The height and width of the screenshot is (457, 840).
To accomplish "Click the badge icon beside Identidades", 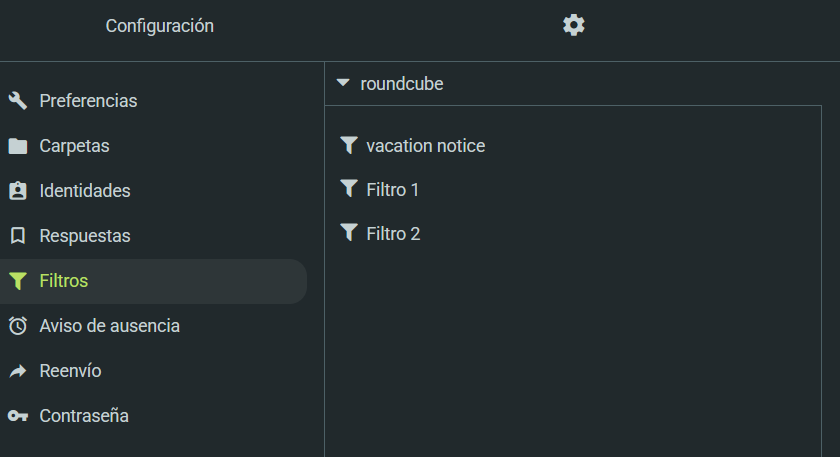I will (18, 191).
